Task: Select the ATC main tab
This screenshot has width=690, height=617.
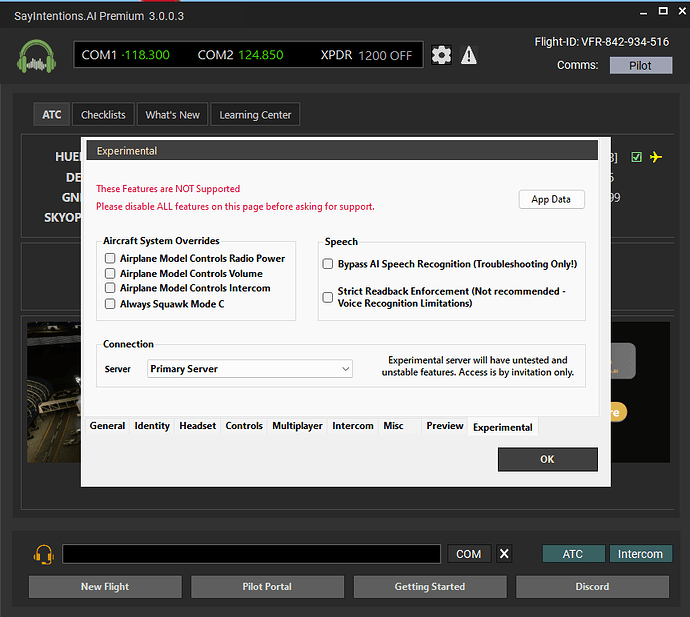Action: tap(51, 114)
